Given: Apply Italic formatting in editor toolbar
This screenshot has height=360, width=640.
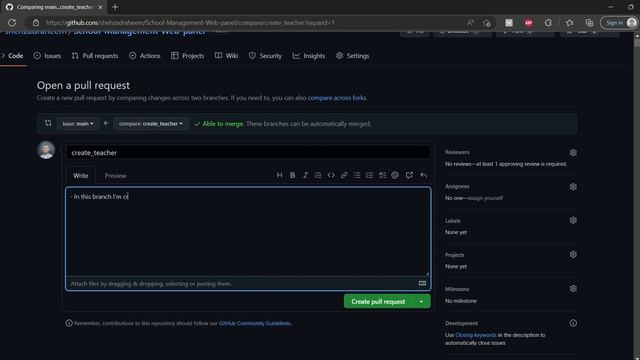Looking at the screenshot, I should 305,175.
